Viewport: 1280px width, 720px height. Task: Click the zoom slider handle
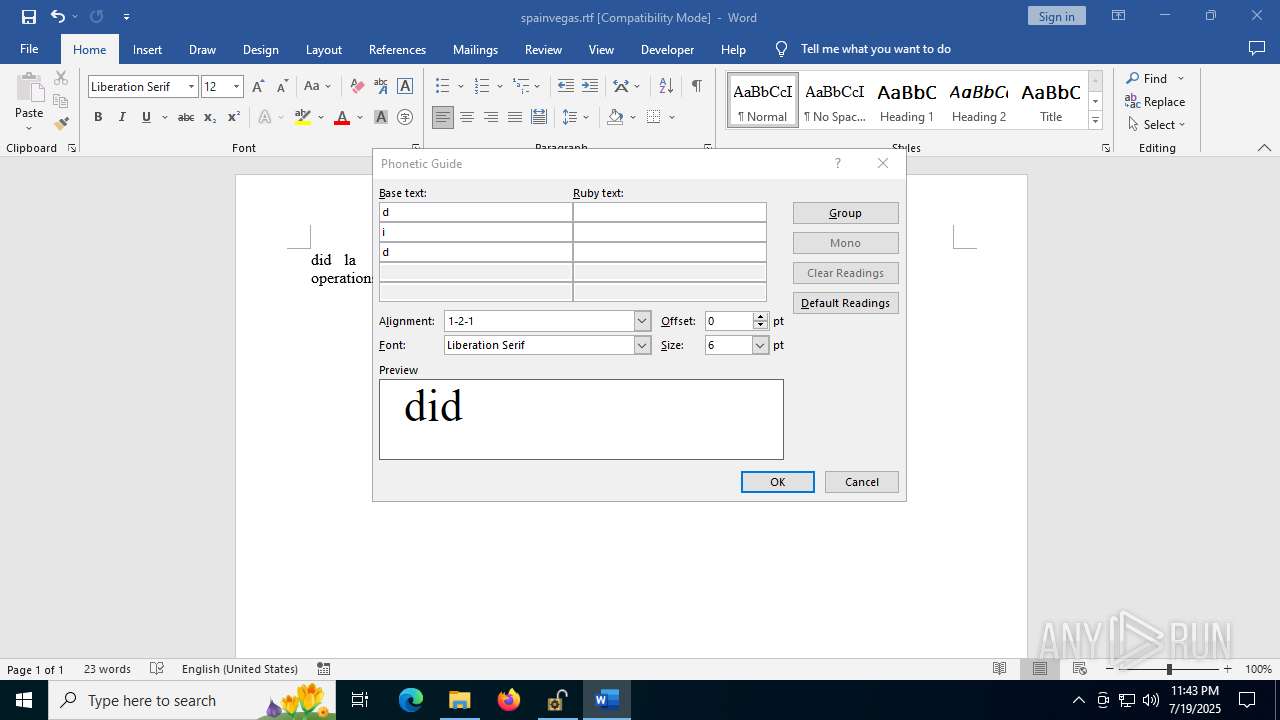point(1169,669)
